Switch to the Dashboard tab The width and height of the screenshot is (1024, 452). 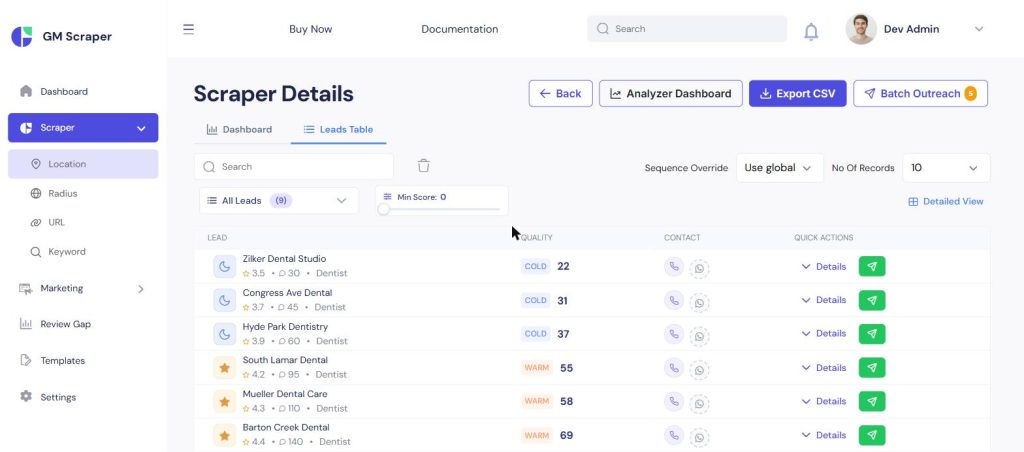[x=239, y=129]
